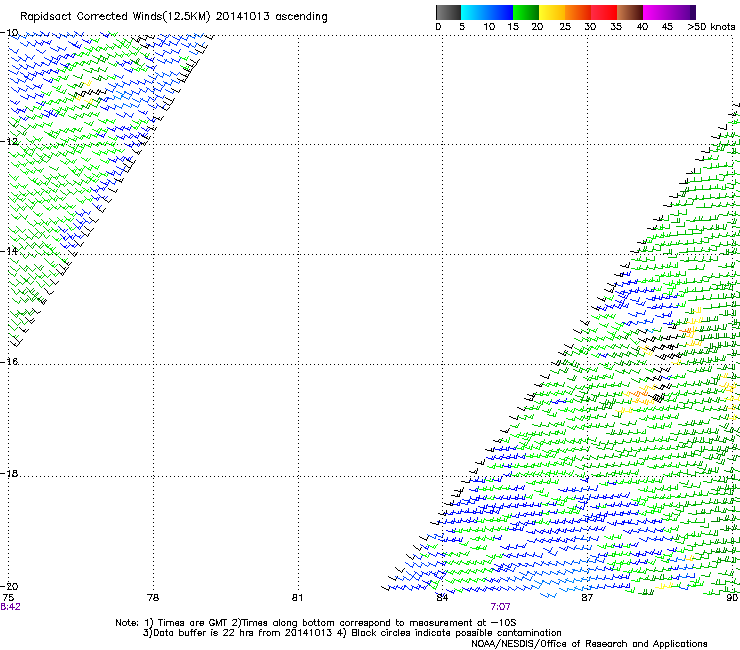
Task: Click the '87' longitude axis label
Action: coord(587,598)
